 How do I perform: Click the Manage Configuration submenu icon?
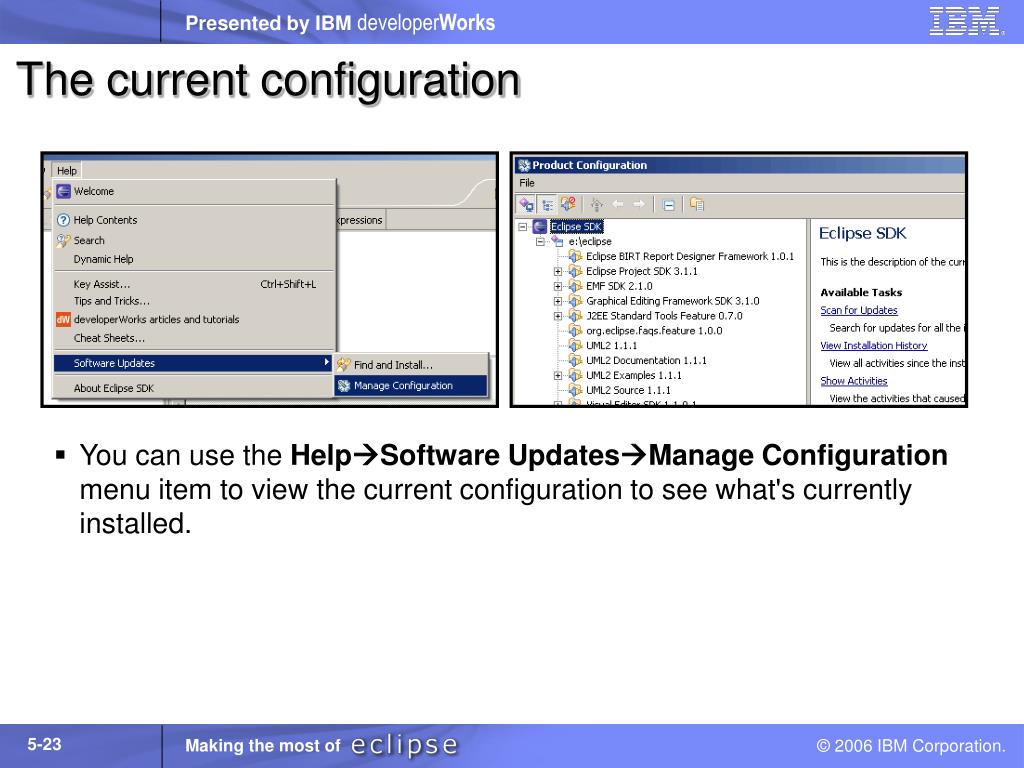click(x=344, y=386)
